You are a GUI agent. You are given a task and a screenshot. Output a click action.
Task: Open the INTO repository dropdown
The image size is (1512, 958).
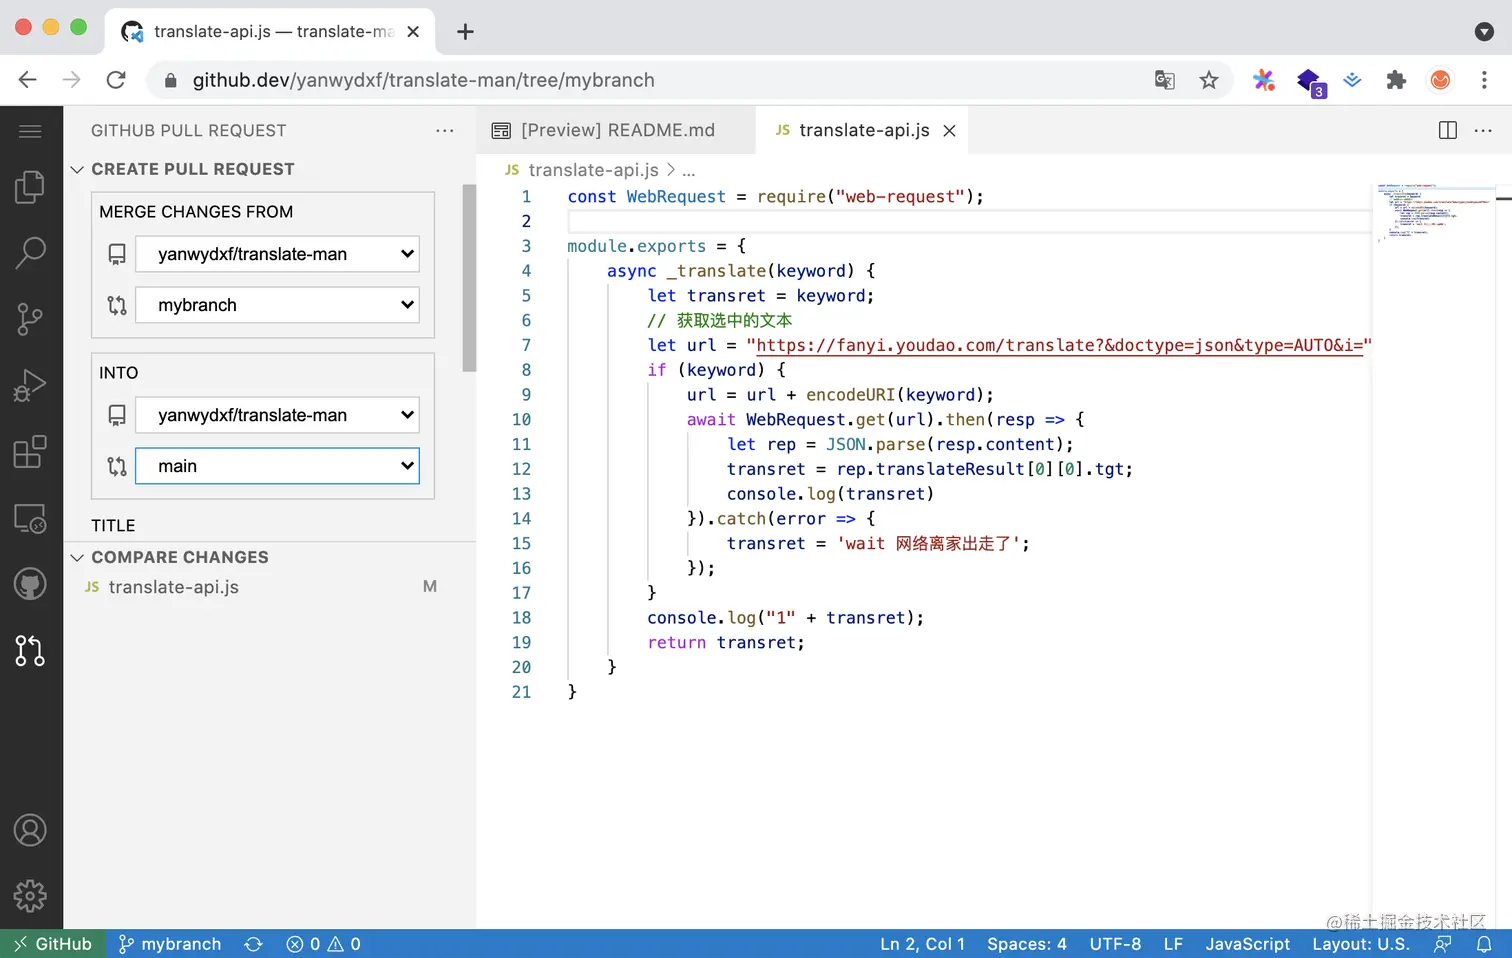point(277,415)
